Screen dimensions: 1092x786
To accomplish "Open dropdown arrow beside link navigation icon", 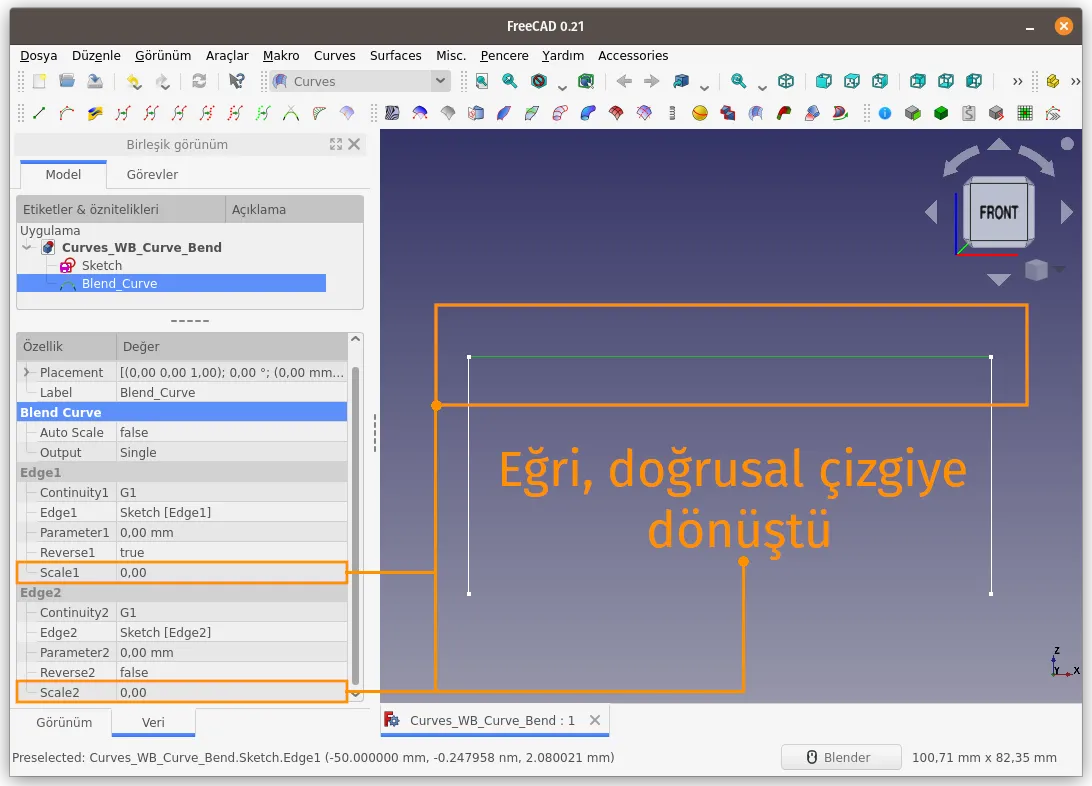I will pos(704,87).
